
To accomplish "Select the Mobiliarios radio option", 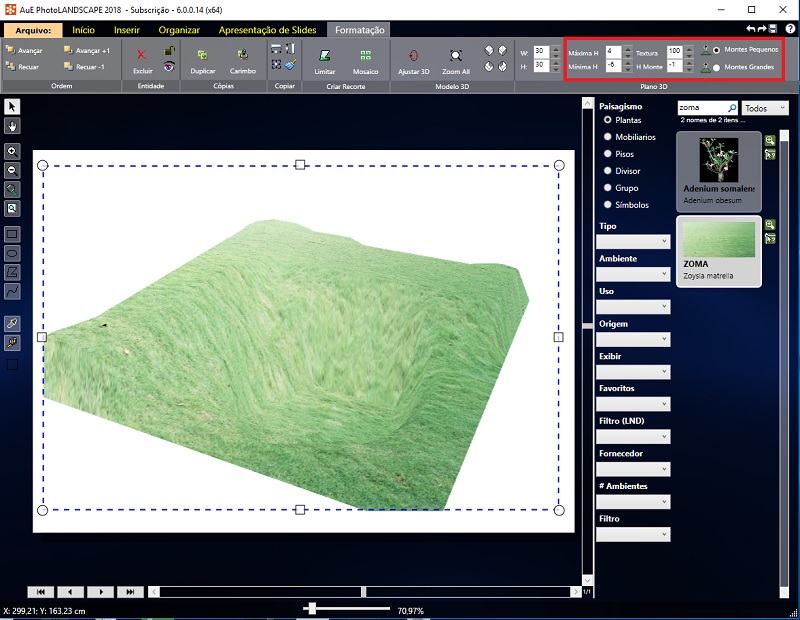I will [x=607, y=137].
